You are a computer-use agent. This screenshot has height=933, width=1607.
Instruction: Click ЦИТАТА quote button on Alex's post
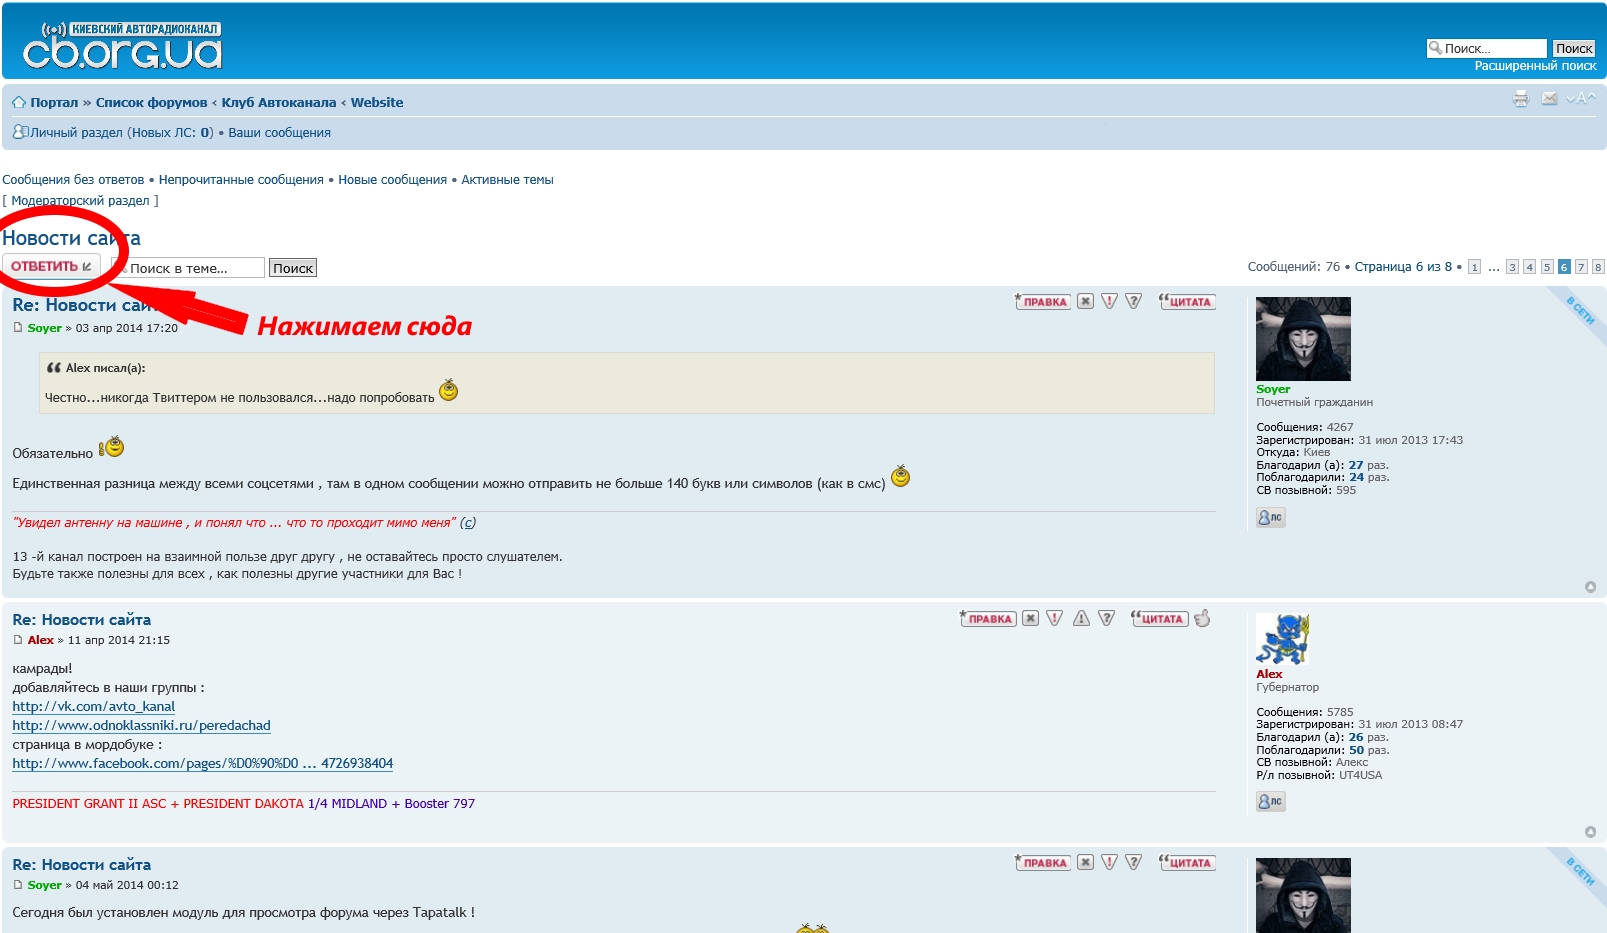click(x=1159, y=619)
